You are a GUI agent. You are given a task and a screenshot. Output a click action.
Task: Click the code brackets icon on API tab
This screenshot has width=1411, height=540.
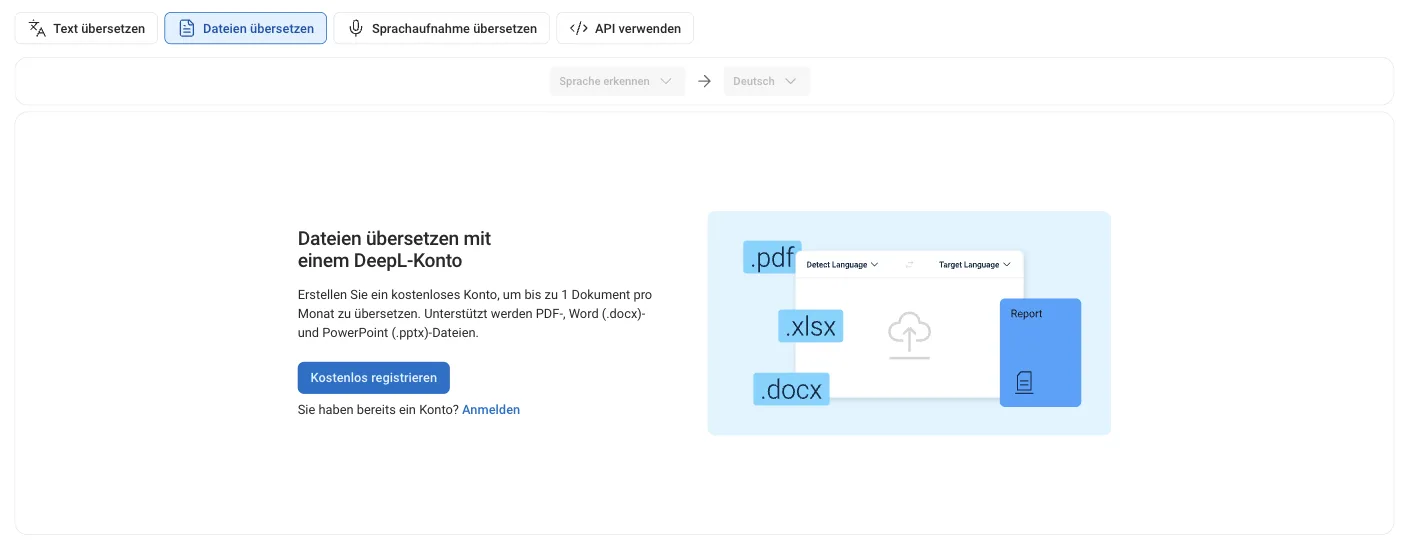click(579, 28)
